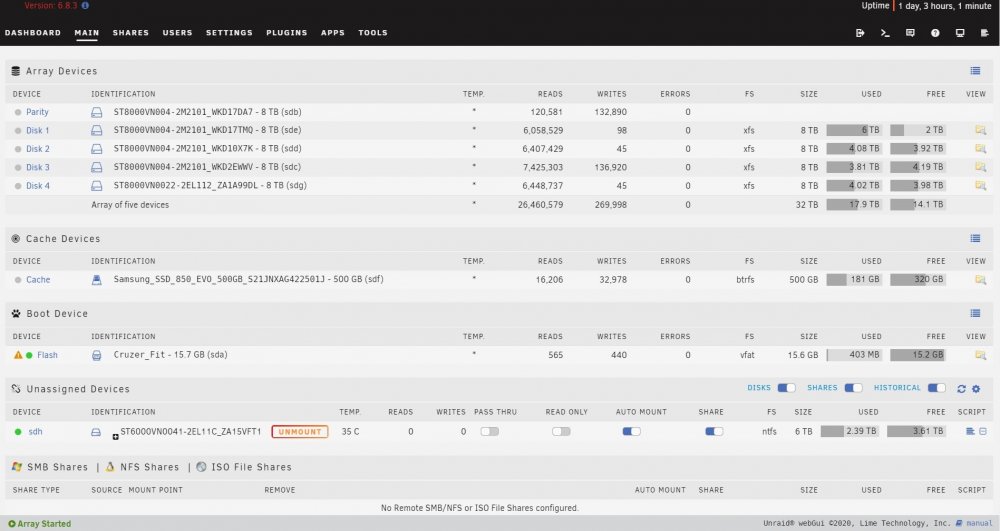Click Cache free space bar 320 GB

(x=918, y=279)
